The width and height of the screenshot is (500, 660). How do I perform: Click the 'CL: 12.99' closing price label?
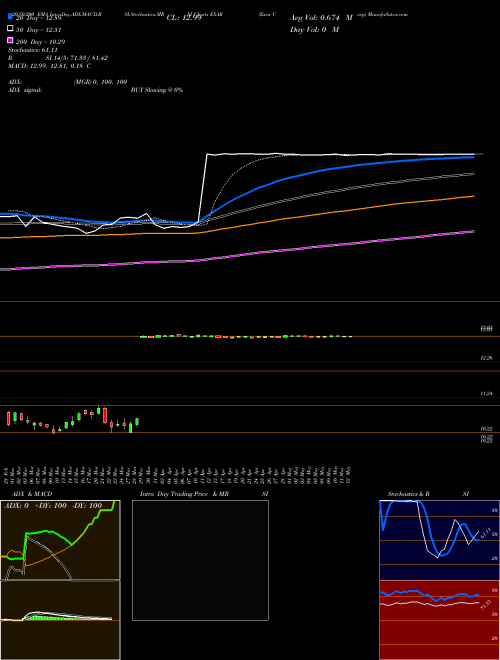tap(184, 18)
